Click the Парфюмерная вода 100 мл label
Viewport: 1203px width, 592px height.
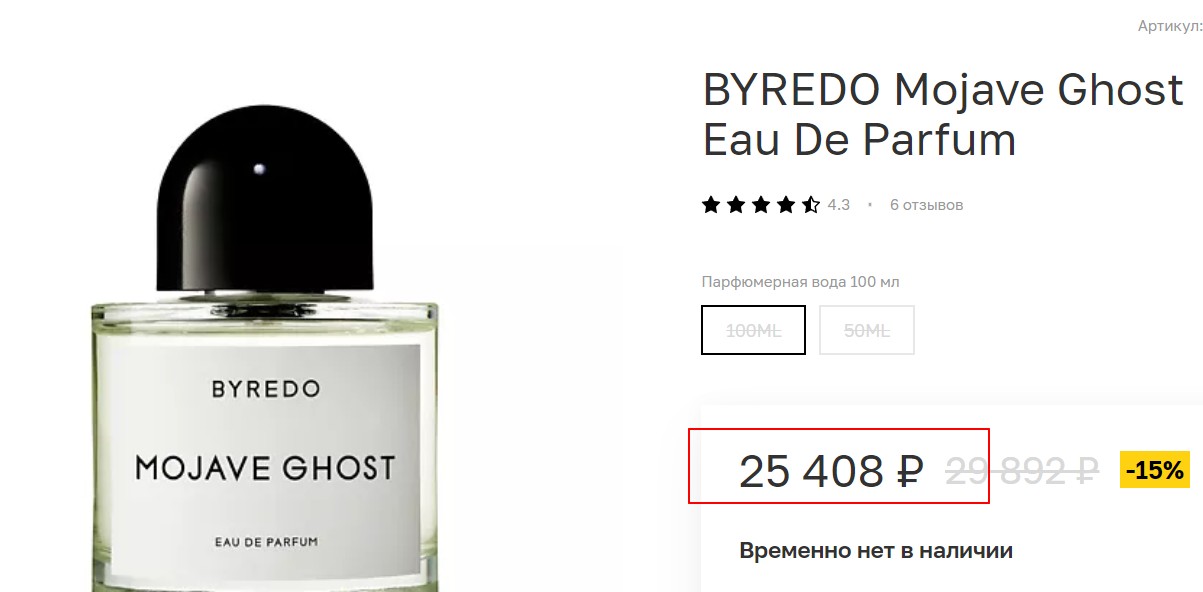pos(801,282)
